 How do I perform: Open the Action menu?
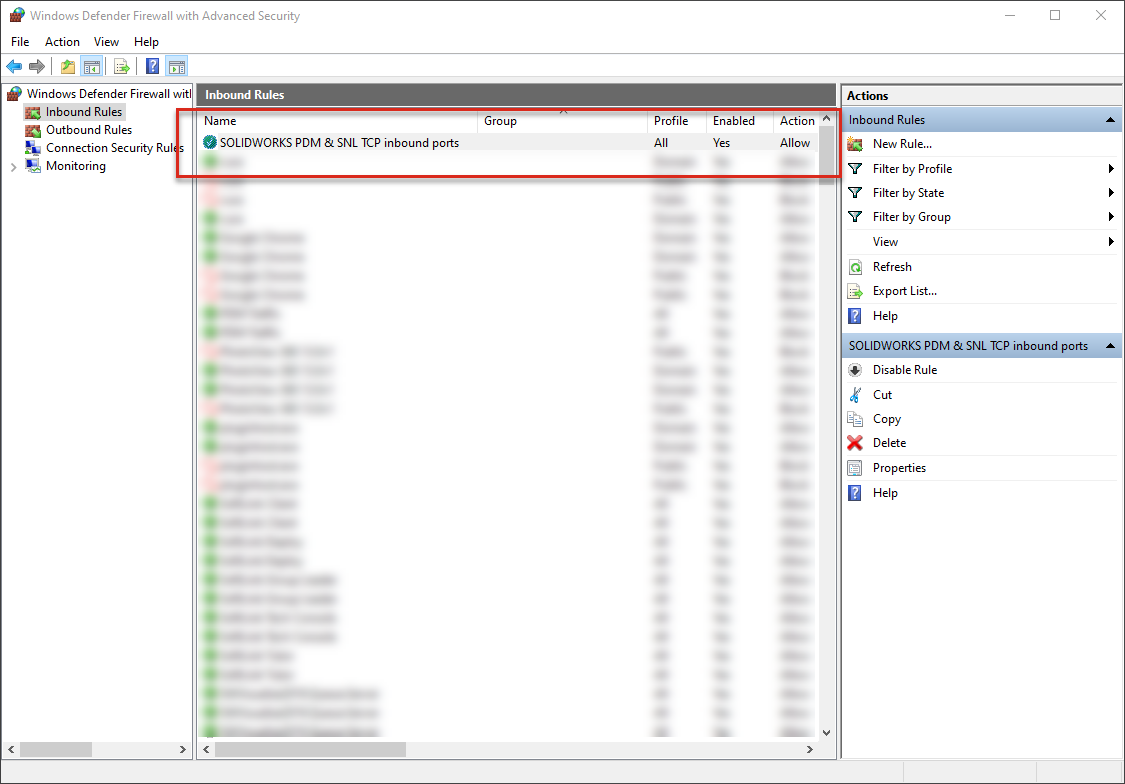point(62,42)
